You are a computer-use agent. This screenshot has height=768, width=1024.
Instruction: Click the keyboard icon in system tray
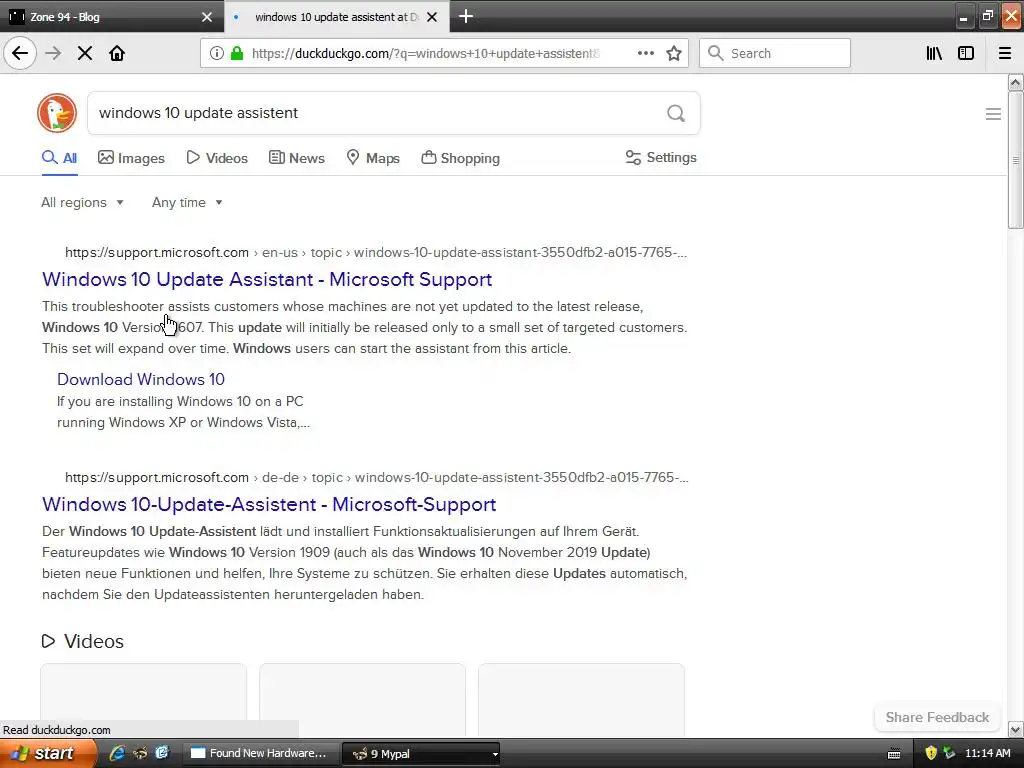(x=893, y=754)
